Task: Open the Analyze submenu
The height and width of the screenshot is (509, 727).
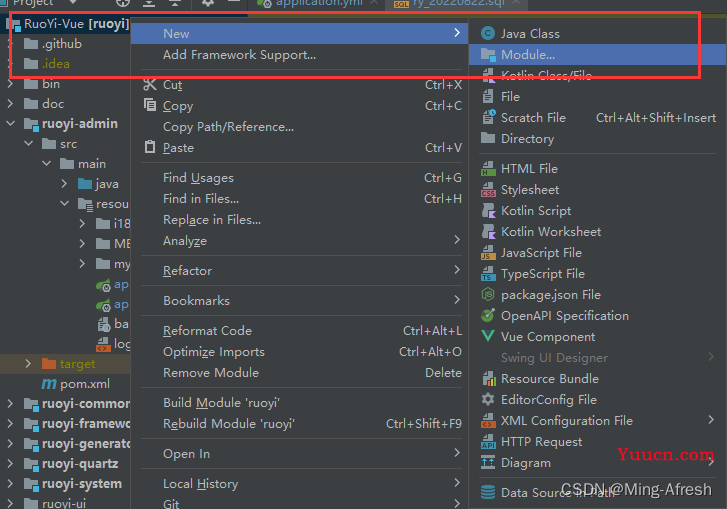Action: click(x=185, y=241)
